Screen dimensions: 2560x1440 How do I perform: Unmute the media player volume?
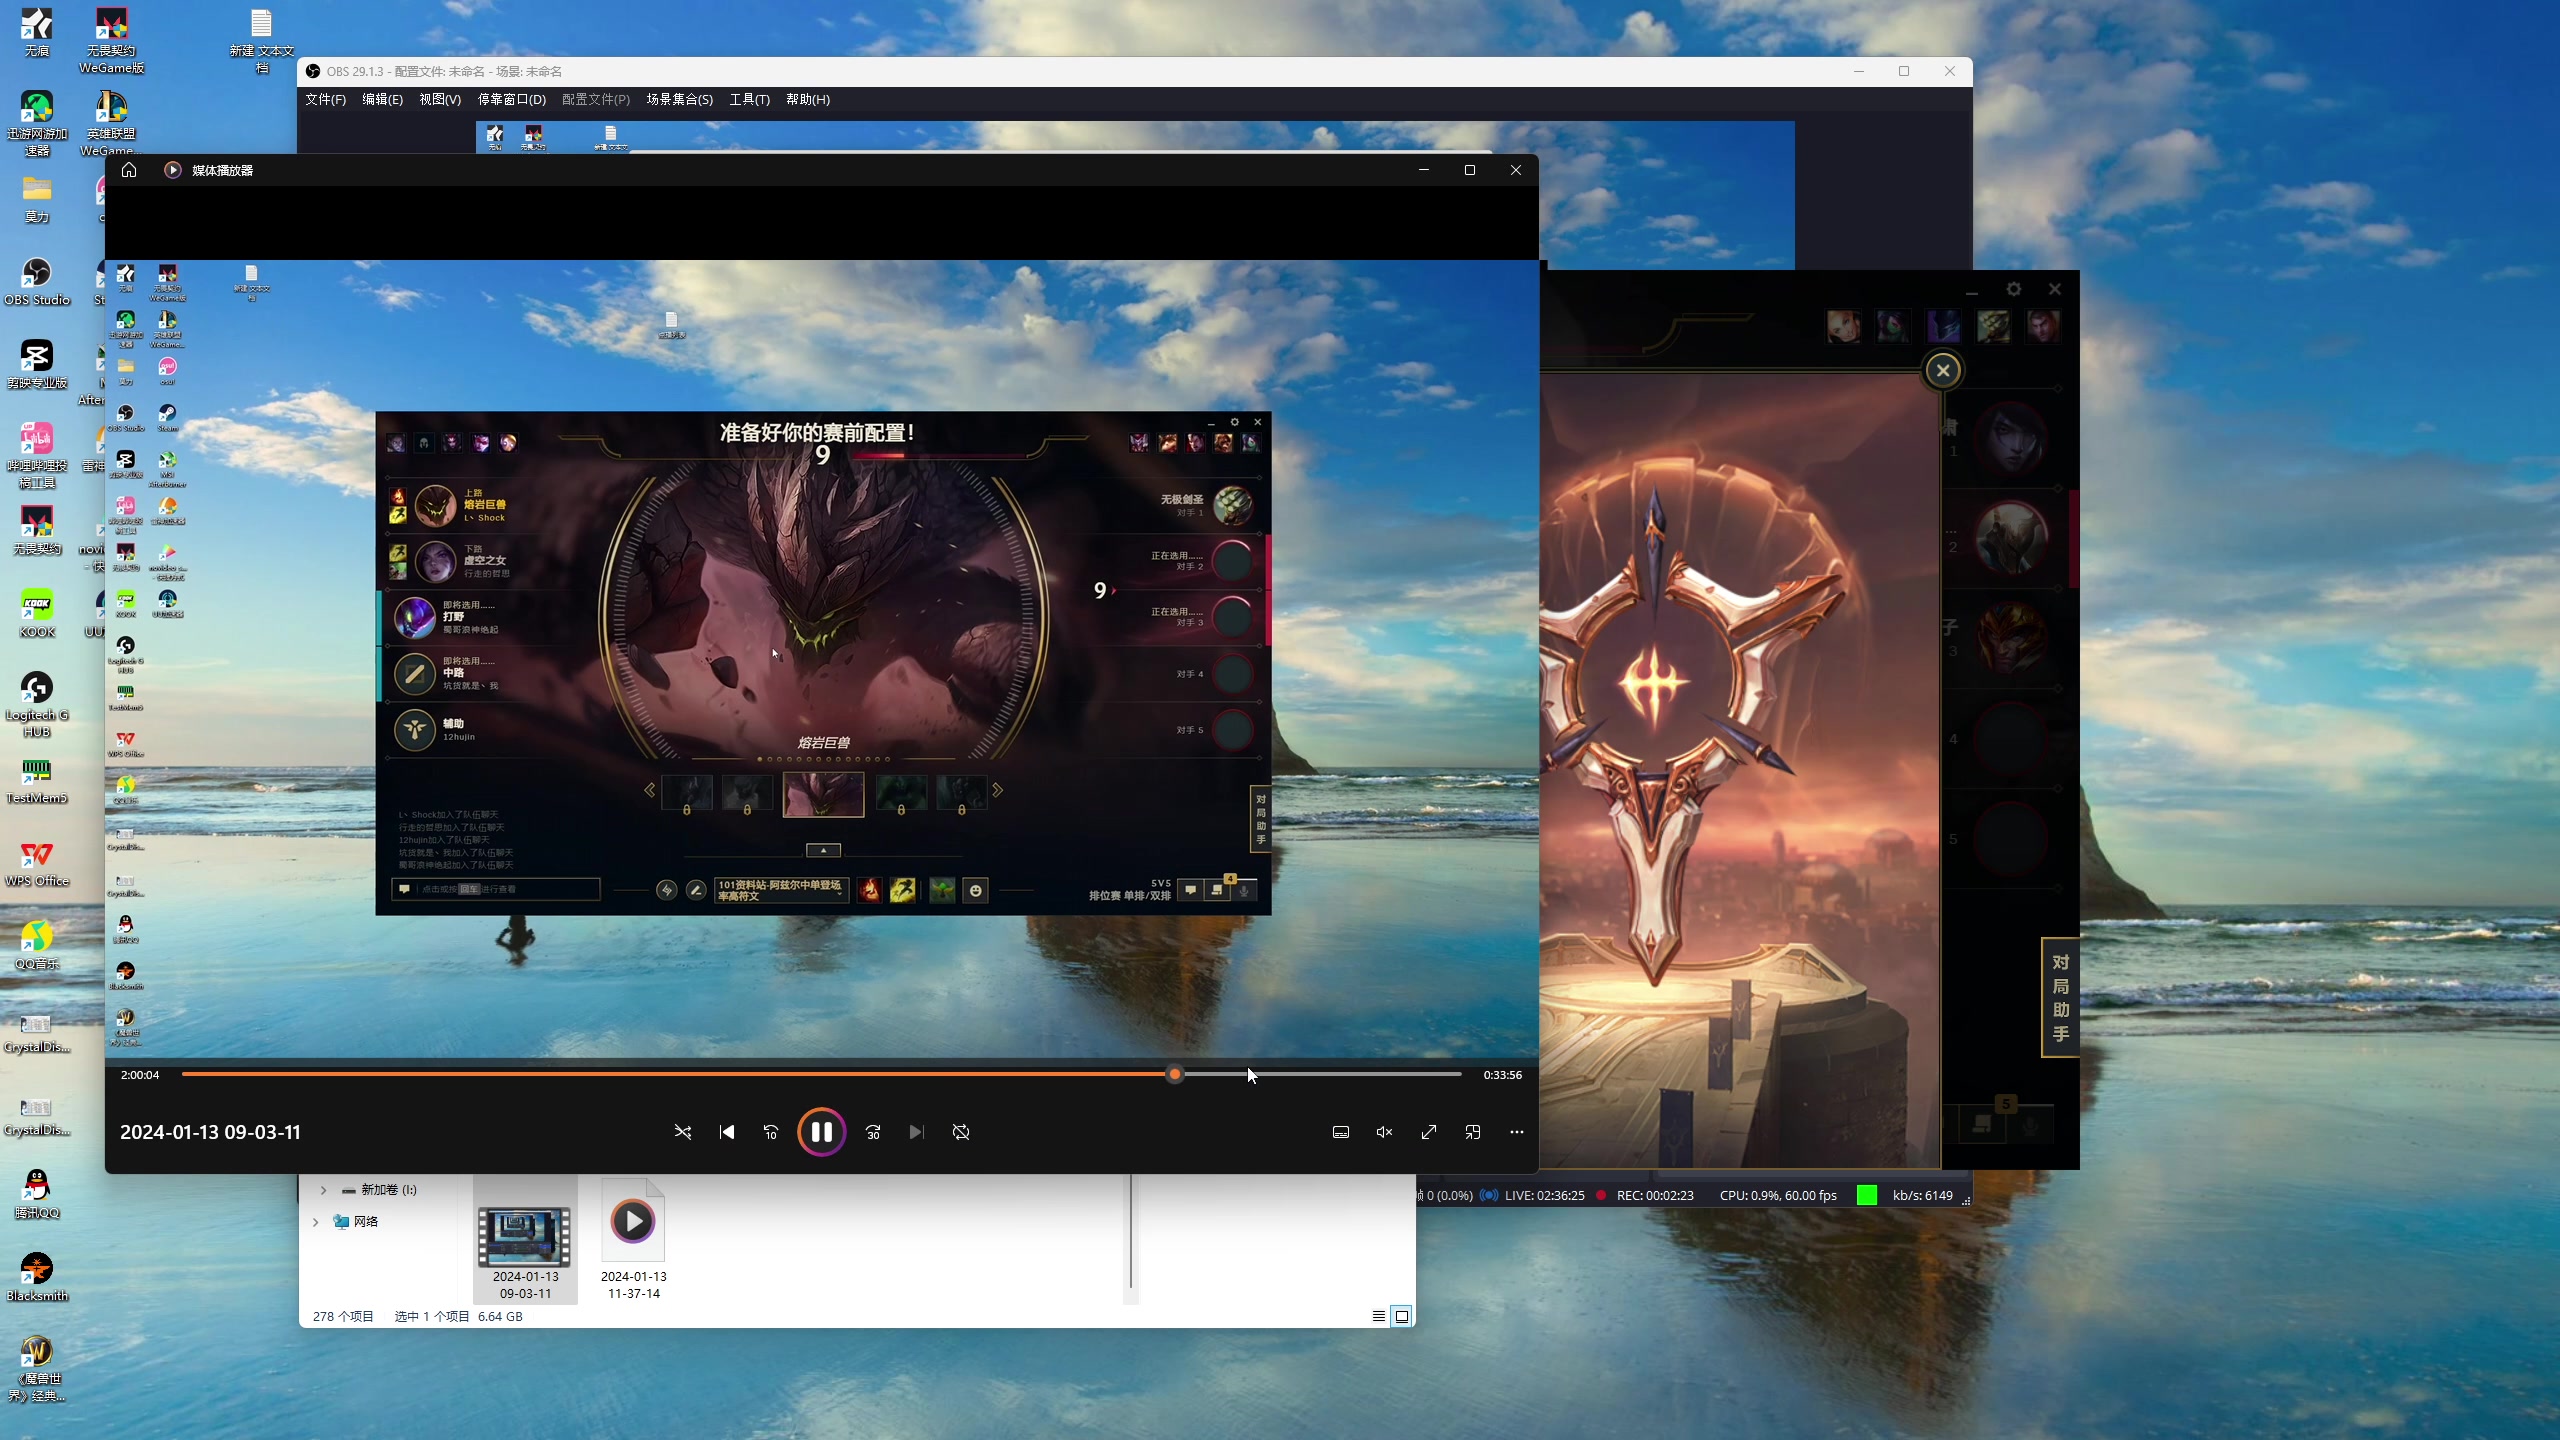tap(1384, 1132)
